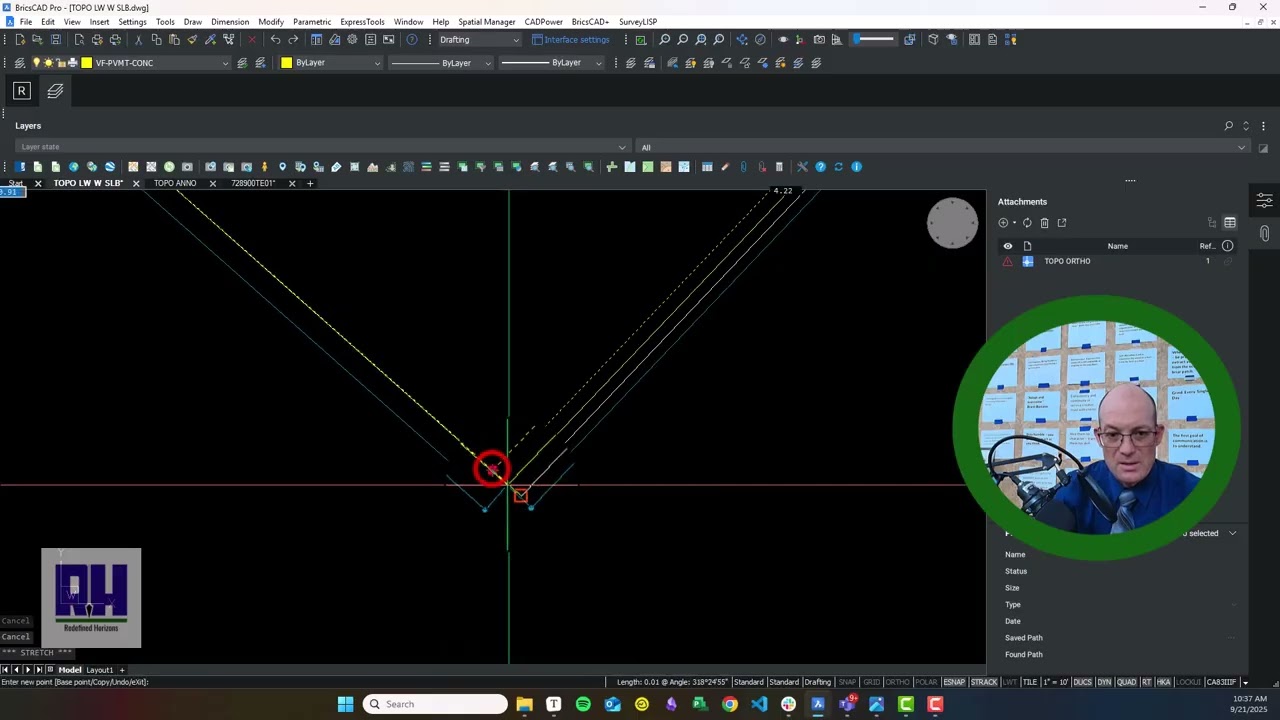Viewport: 1280px width, 720px height.
Task: Switch to the Layout1 tab
Action: tap(99, 670)
